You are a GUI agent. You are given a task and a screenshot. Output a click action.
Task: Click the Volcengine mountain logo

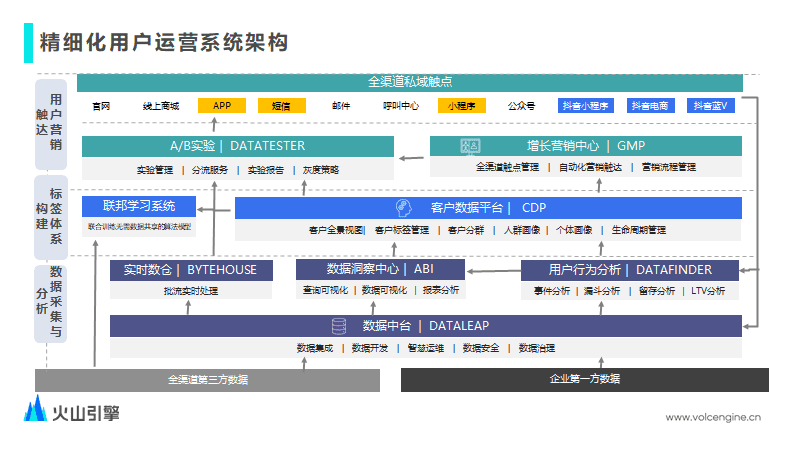(36, 409)
